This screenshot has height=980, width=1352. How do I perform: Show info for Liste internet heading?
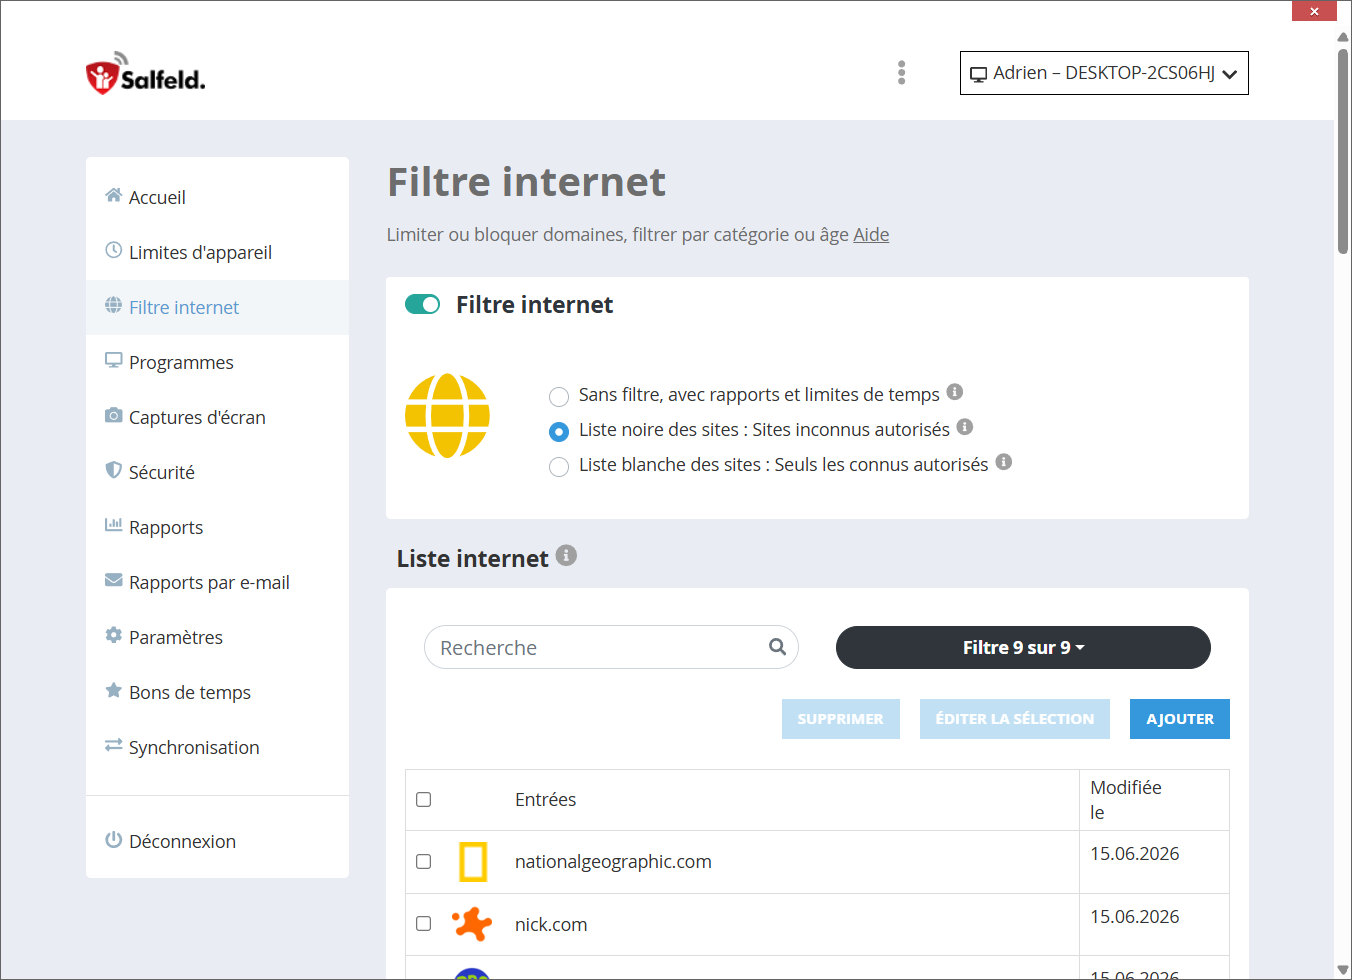(566, 555)
